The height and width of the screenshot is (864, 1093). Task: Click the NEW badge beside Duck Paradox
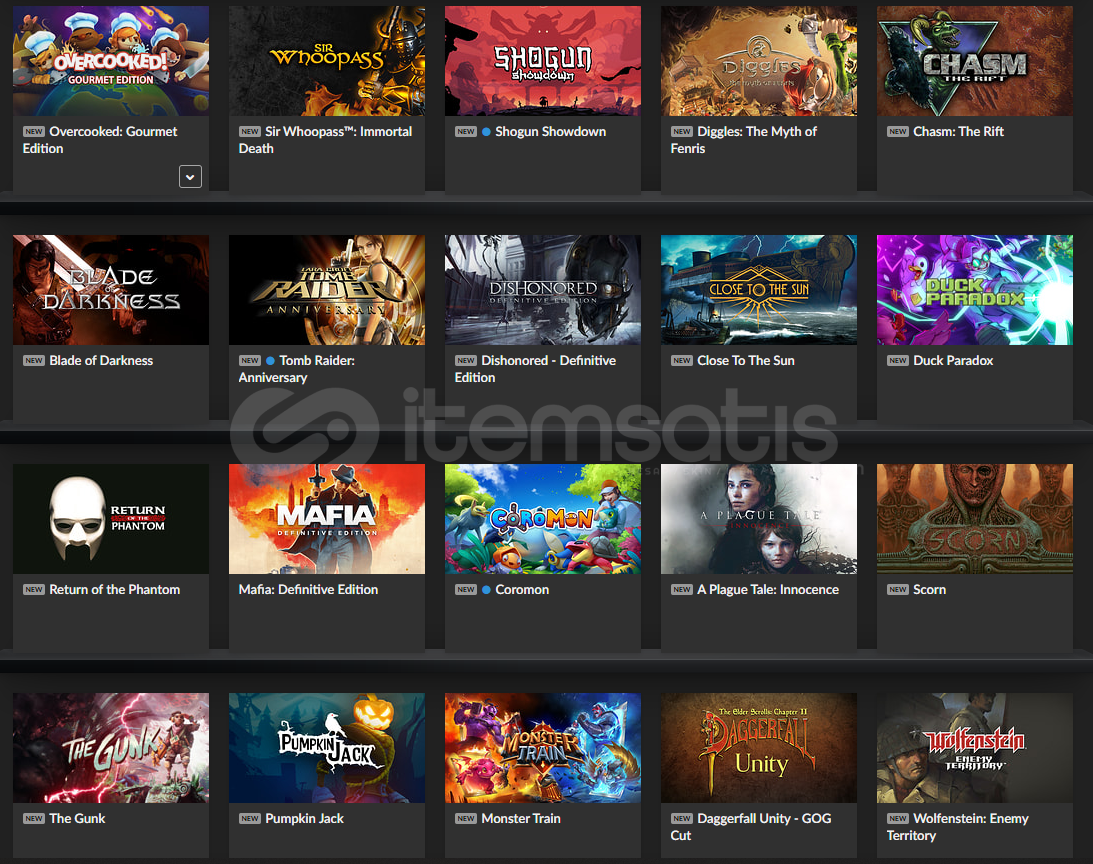[898, 361]
